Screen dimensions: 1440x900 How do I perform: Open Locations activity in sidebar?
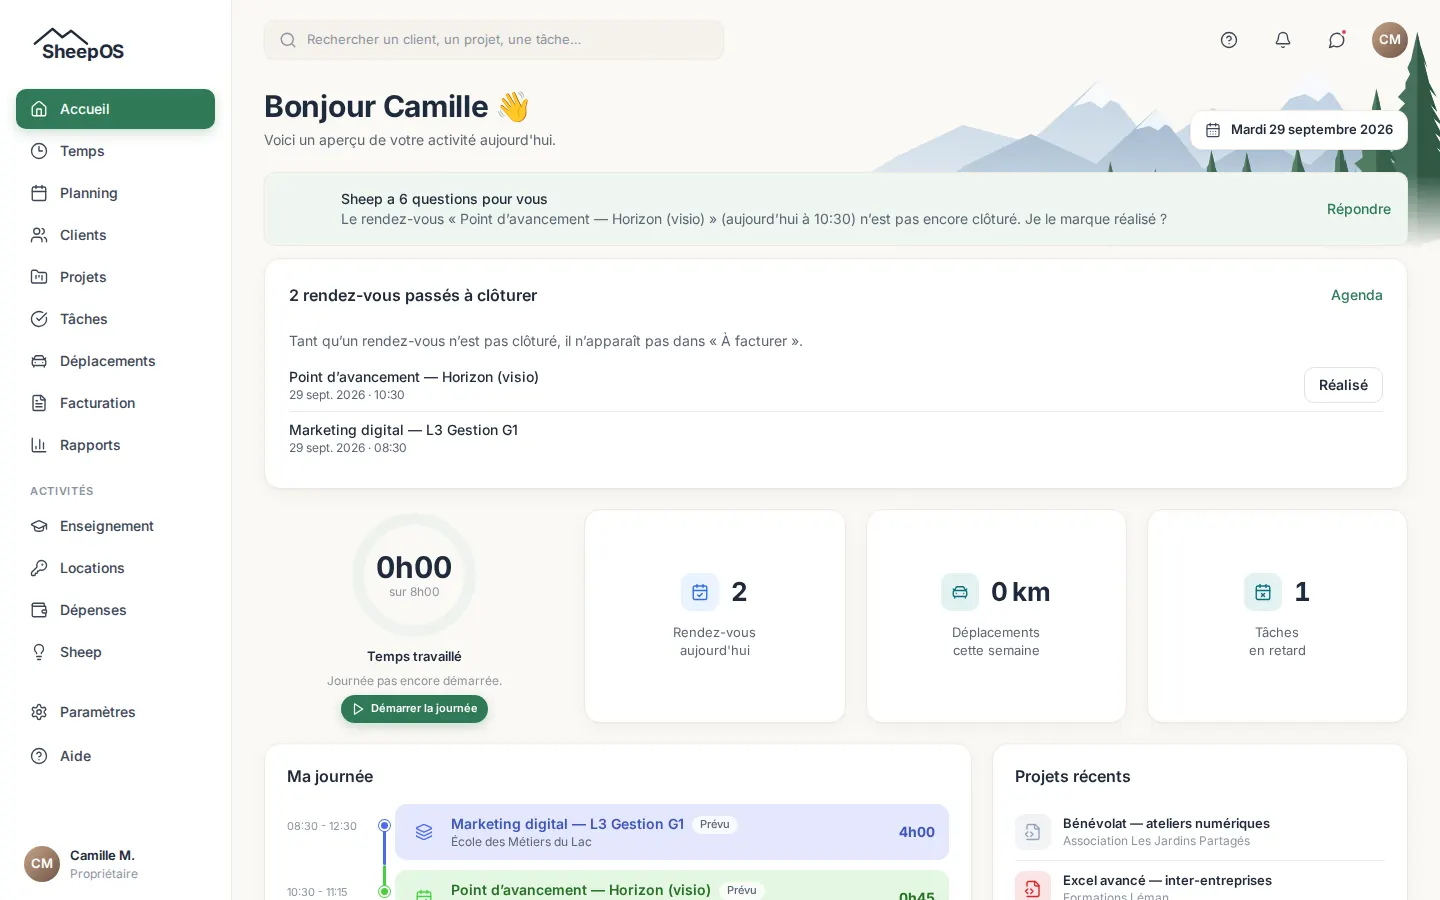pos(115,568)
